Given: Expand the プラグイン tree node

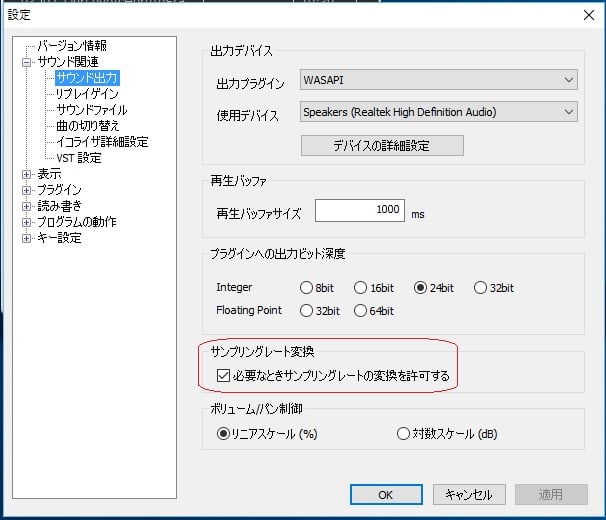Looking at the screenshot, I should [x=26, y=190].
